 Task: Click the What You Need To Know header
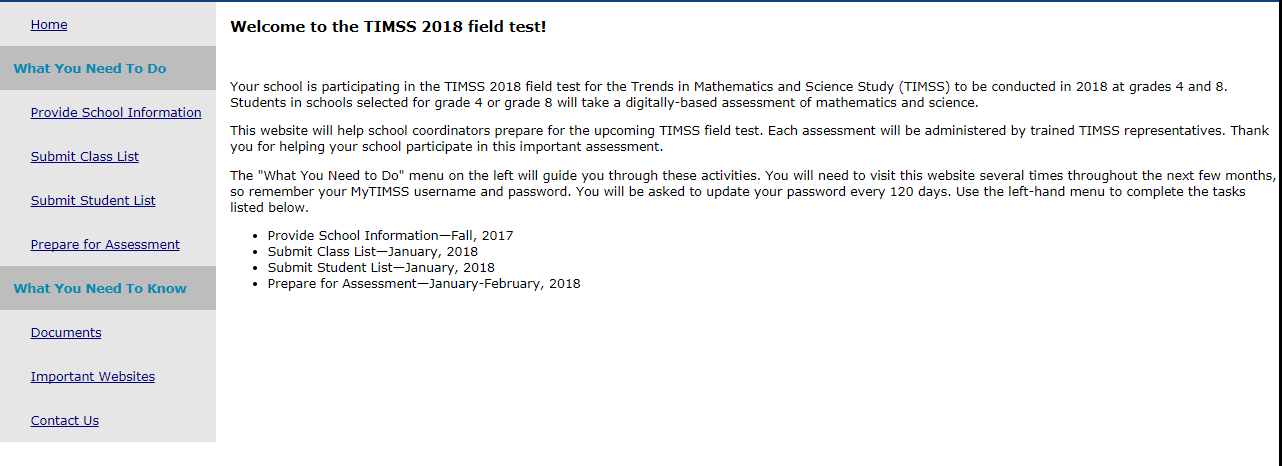[100, 289]
